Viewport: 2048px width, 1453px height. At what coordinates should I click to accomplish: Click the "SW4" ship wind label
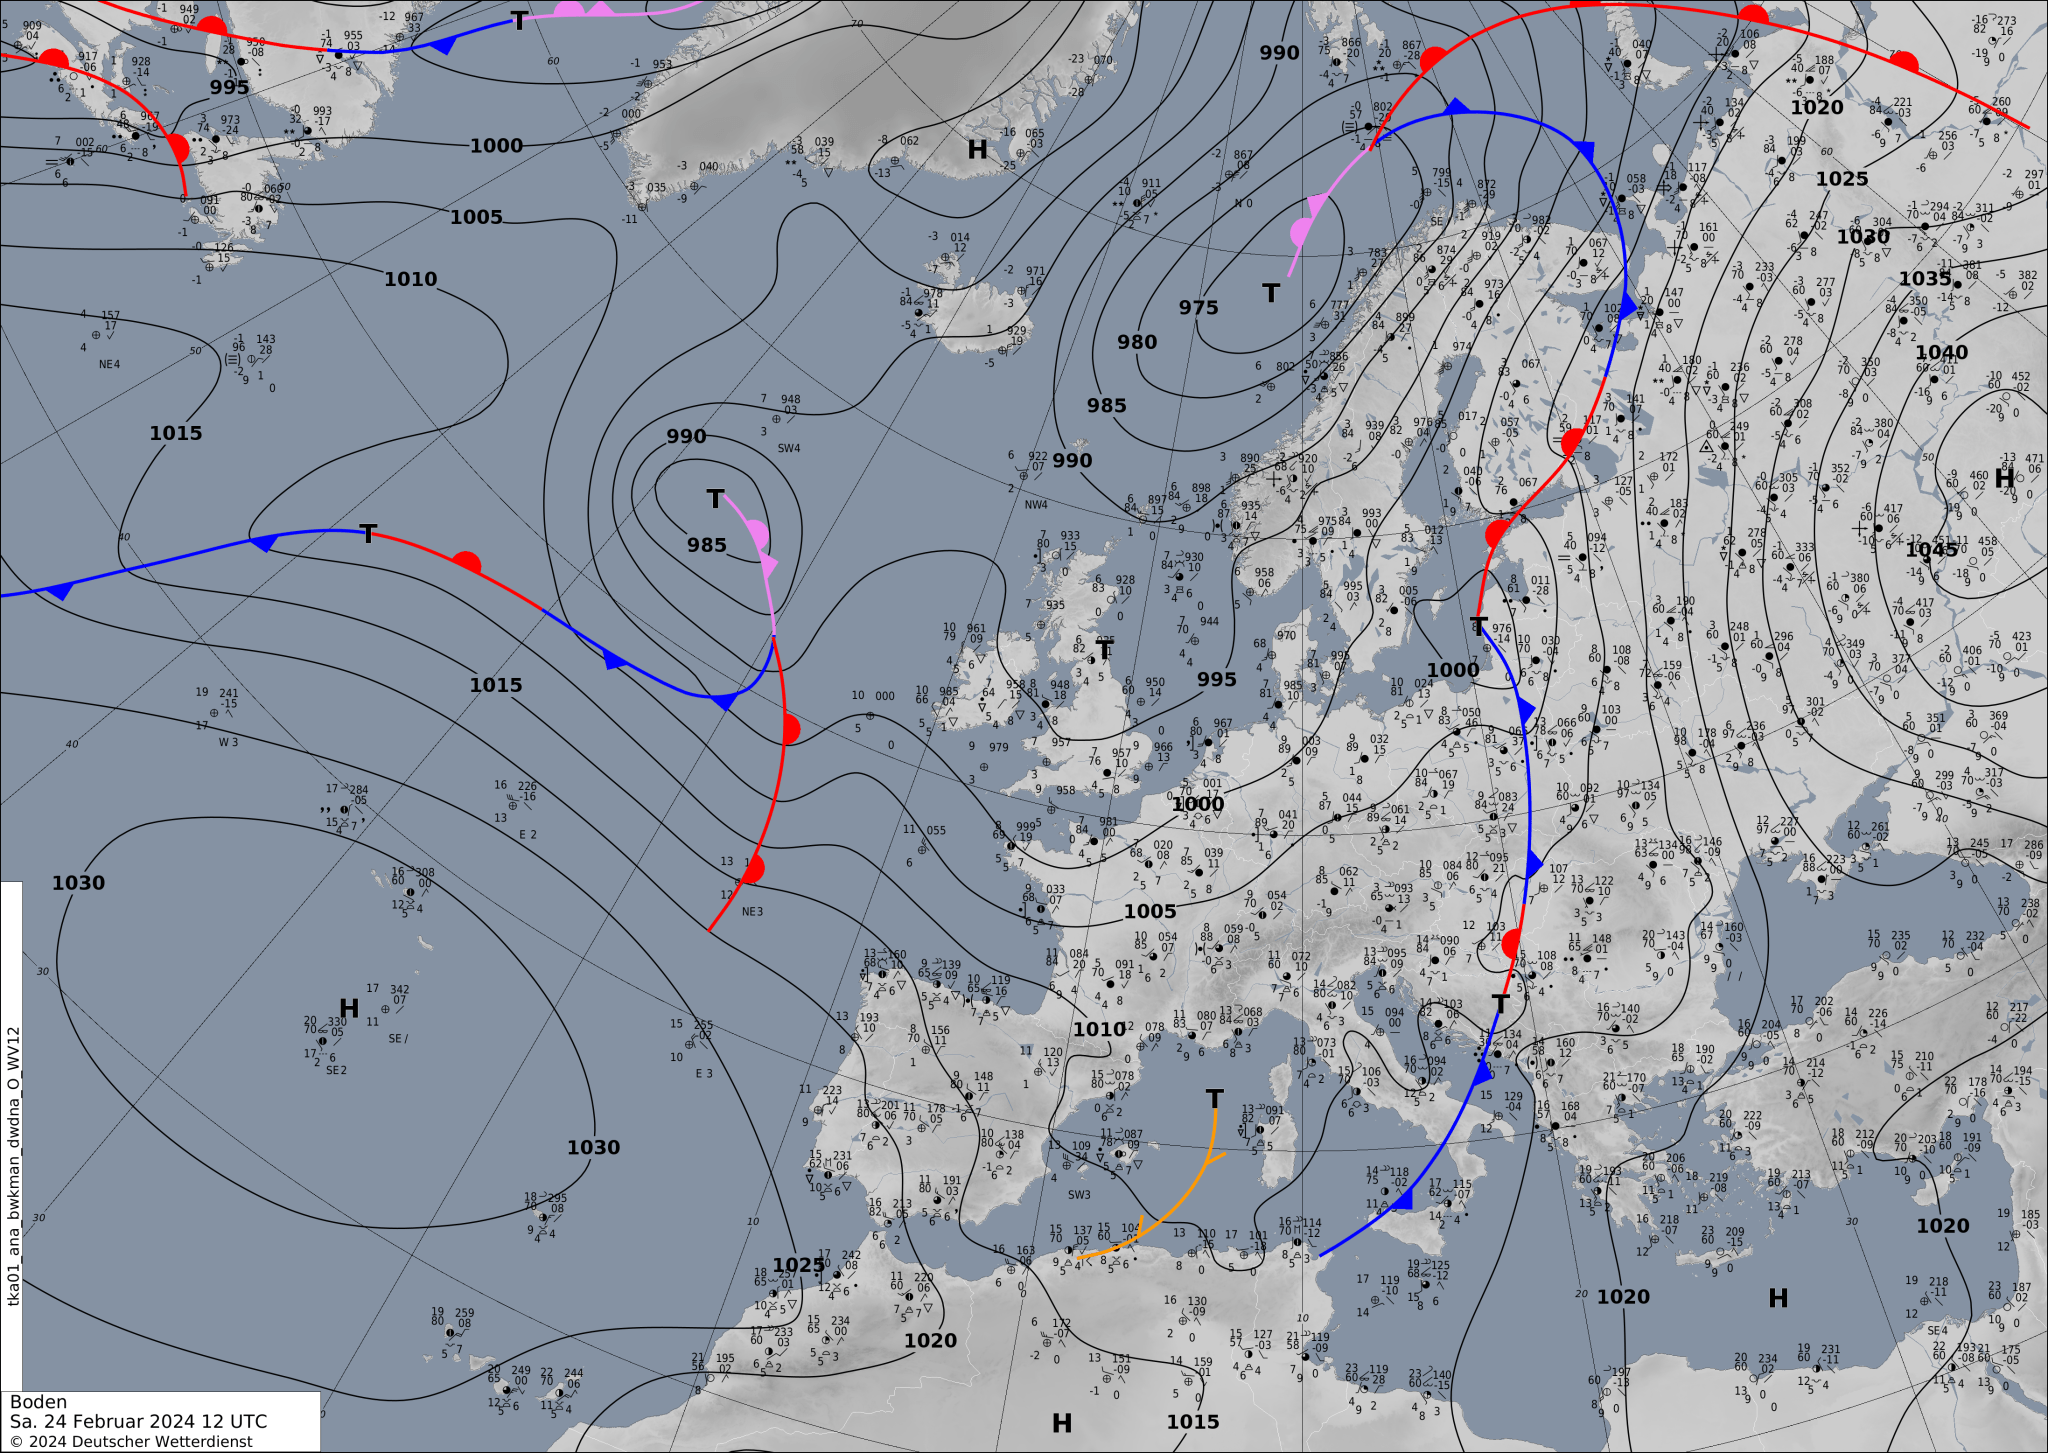[x=789, y=449]
